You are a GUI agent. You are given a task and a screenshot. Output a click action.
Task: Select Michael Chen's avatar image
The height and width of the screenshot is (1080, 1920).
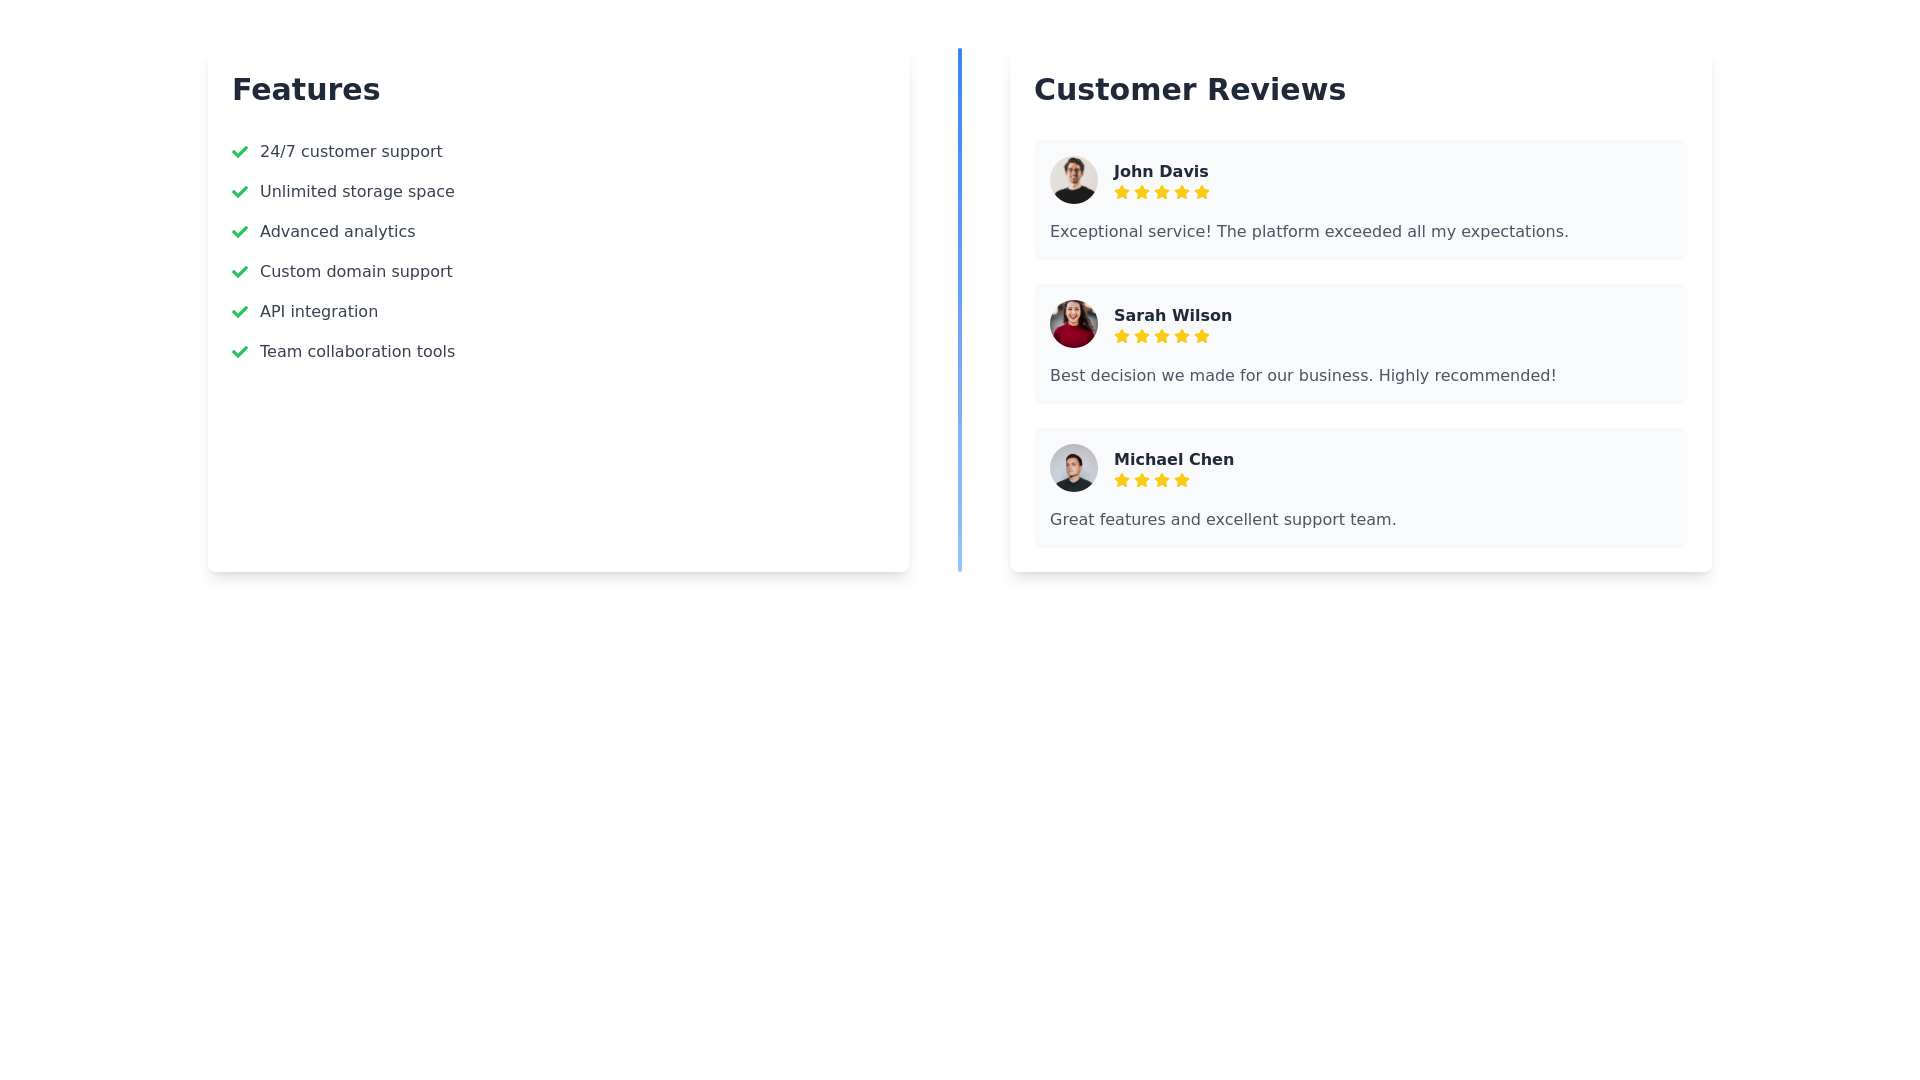(1074, 468)
